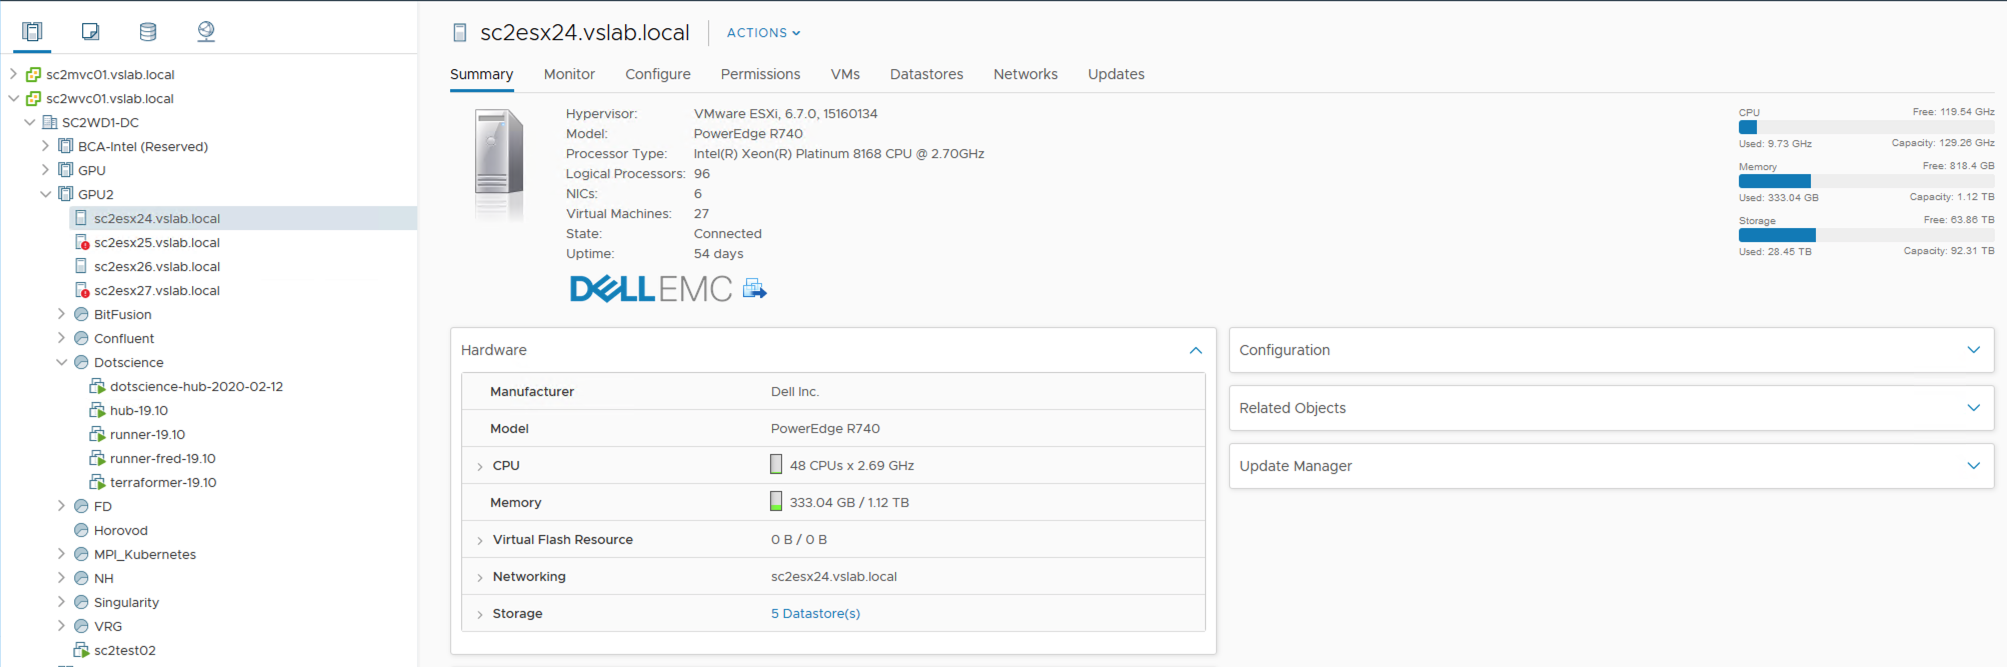Click the Memory usage bar
This screenshot has height=667, width=2007.
coord(1865,181)
